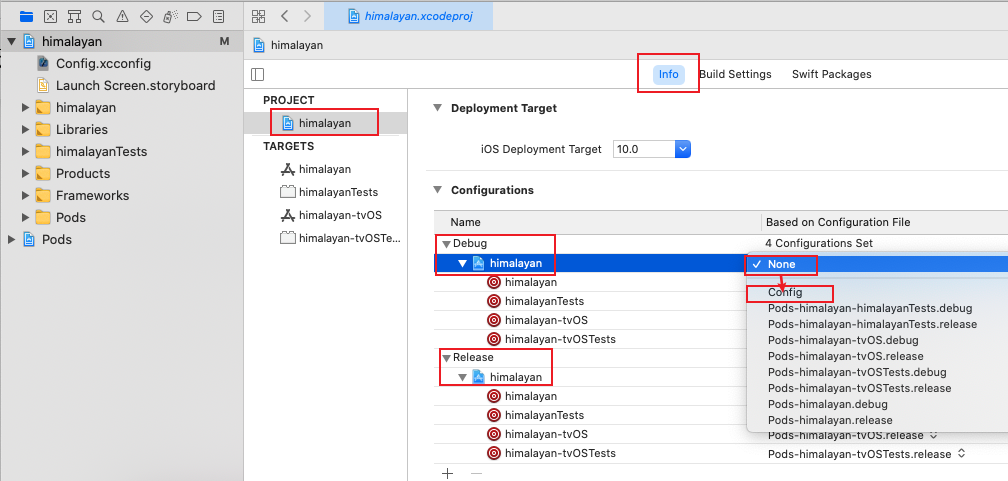Go back with the left chevron
The width and height of the screenshot is (1008, 481).
click(x=284, y=16)
